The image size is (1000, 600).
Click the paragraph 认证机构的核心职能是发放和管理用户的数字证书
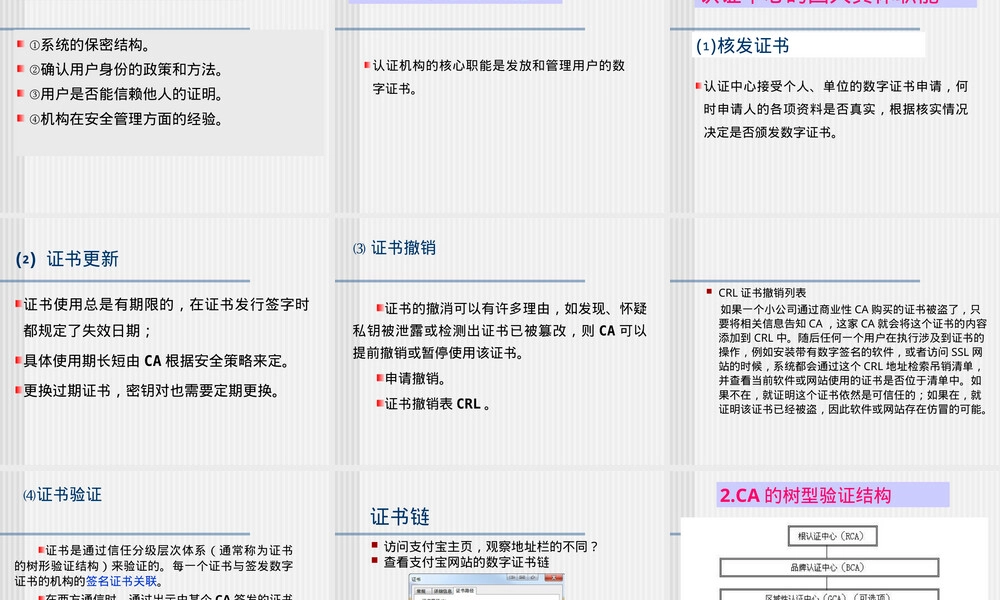point(498,77)
